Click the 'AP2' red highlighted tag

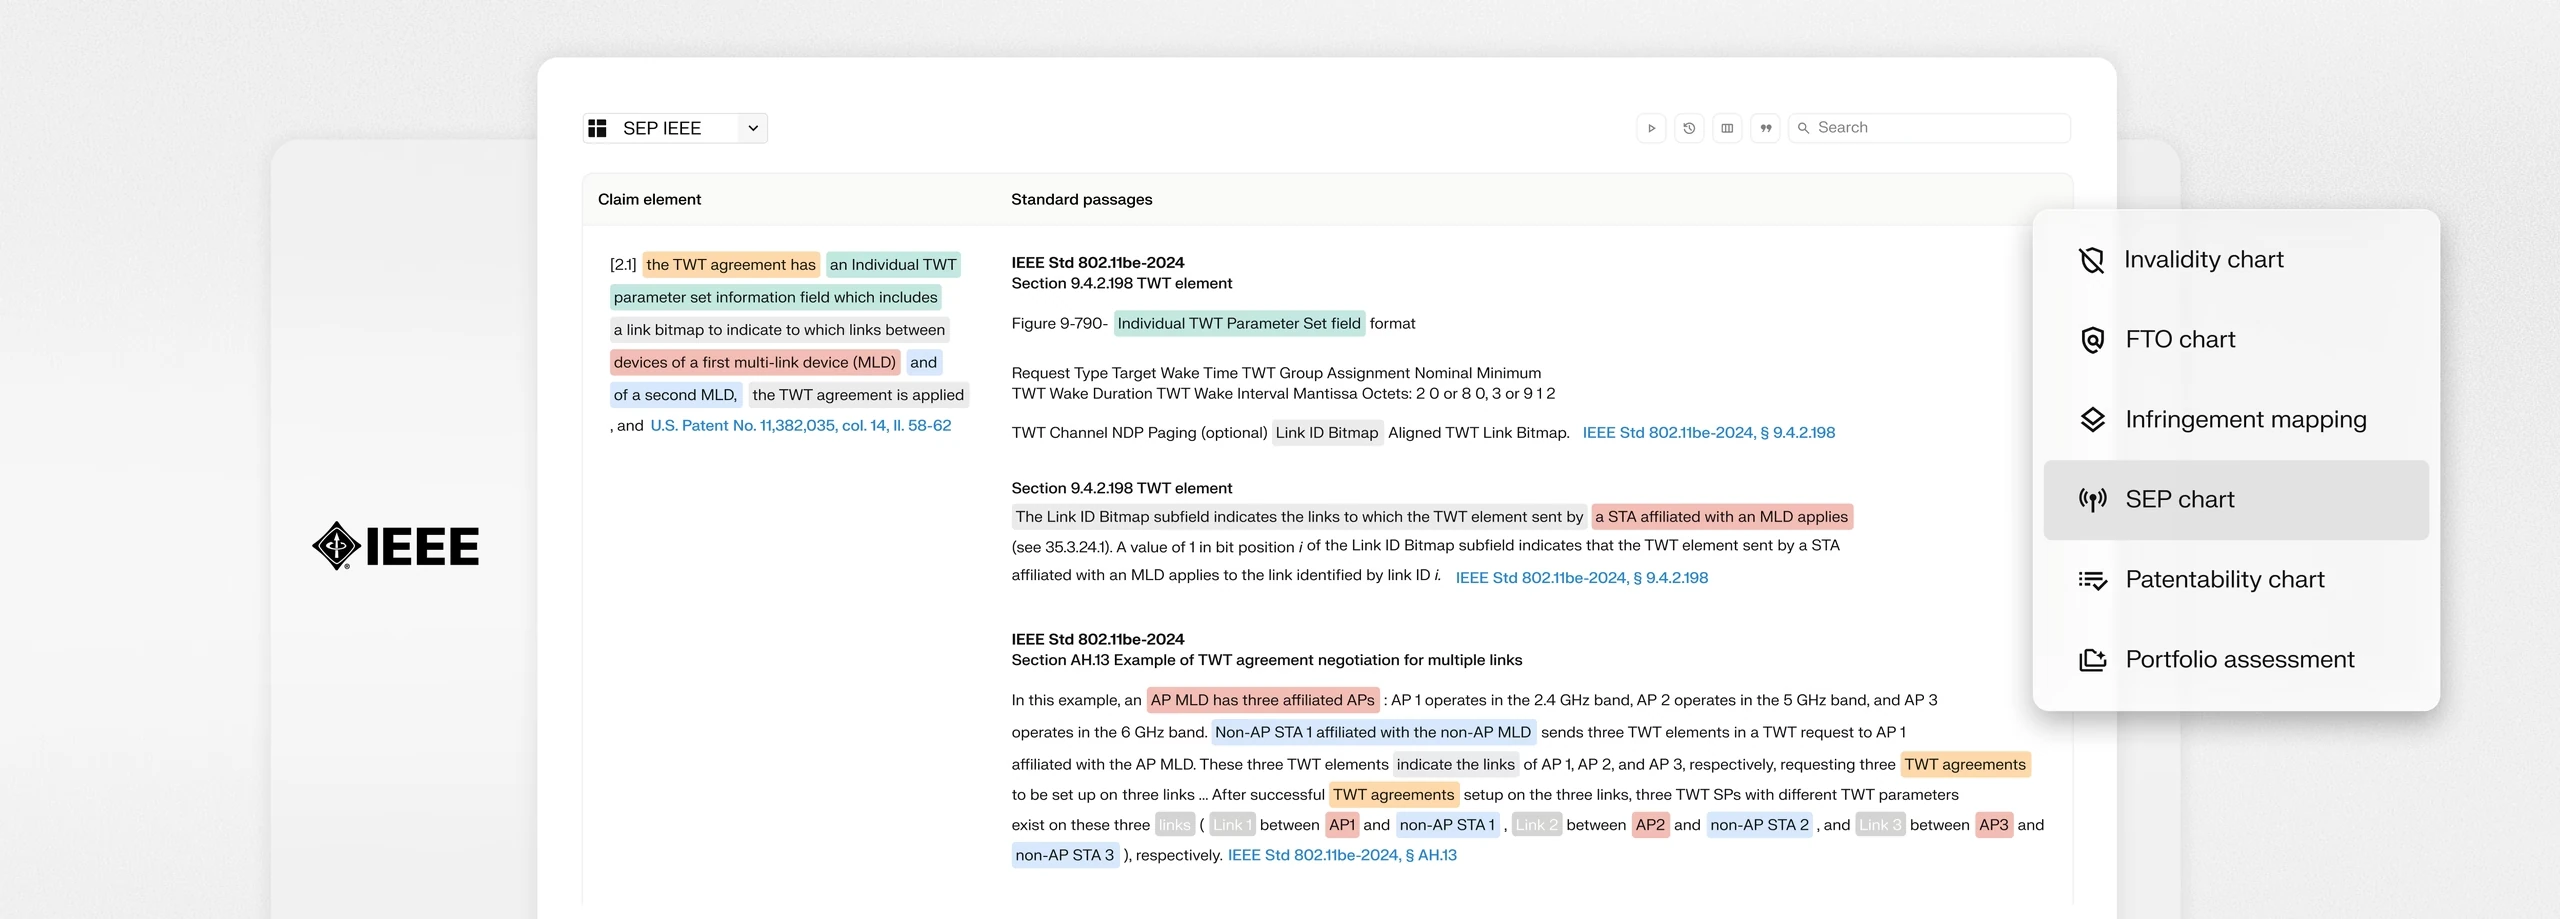pyautogui.click(x=1650, y=826)
